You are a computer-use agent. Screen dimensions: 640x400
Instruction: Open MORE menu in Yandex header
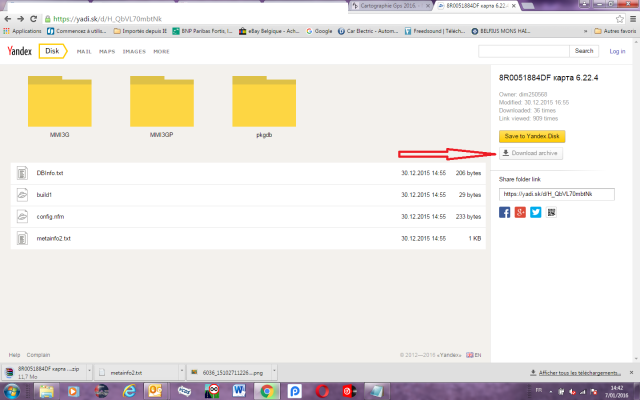click(161, 50)
